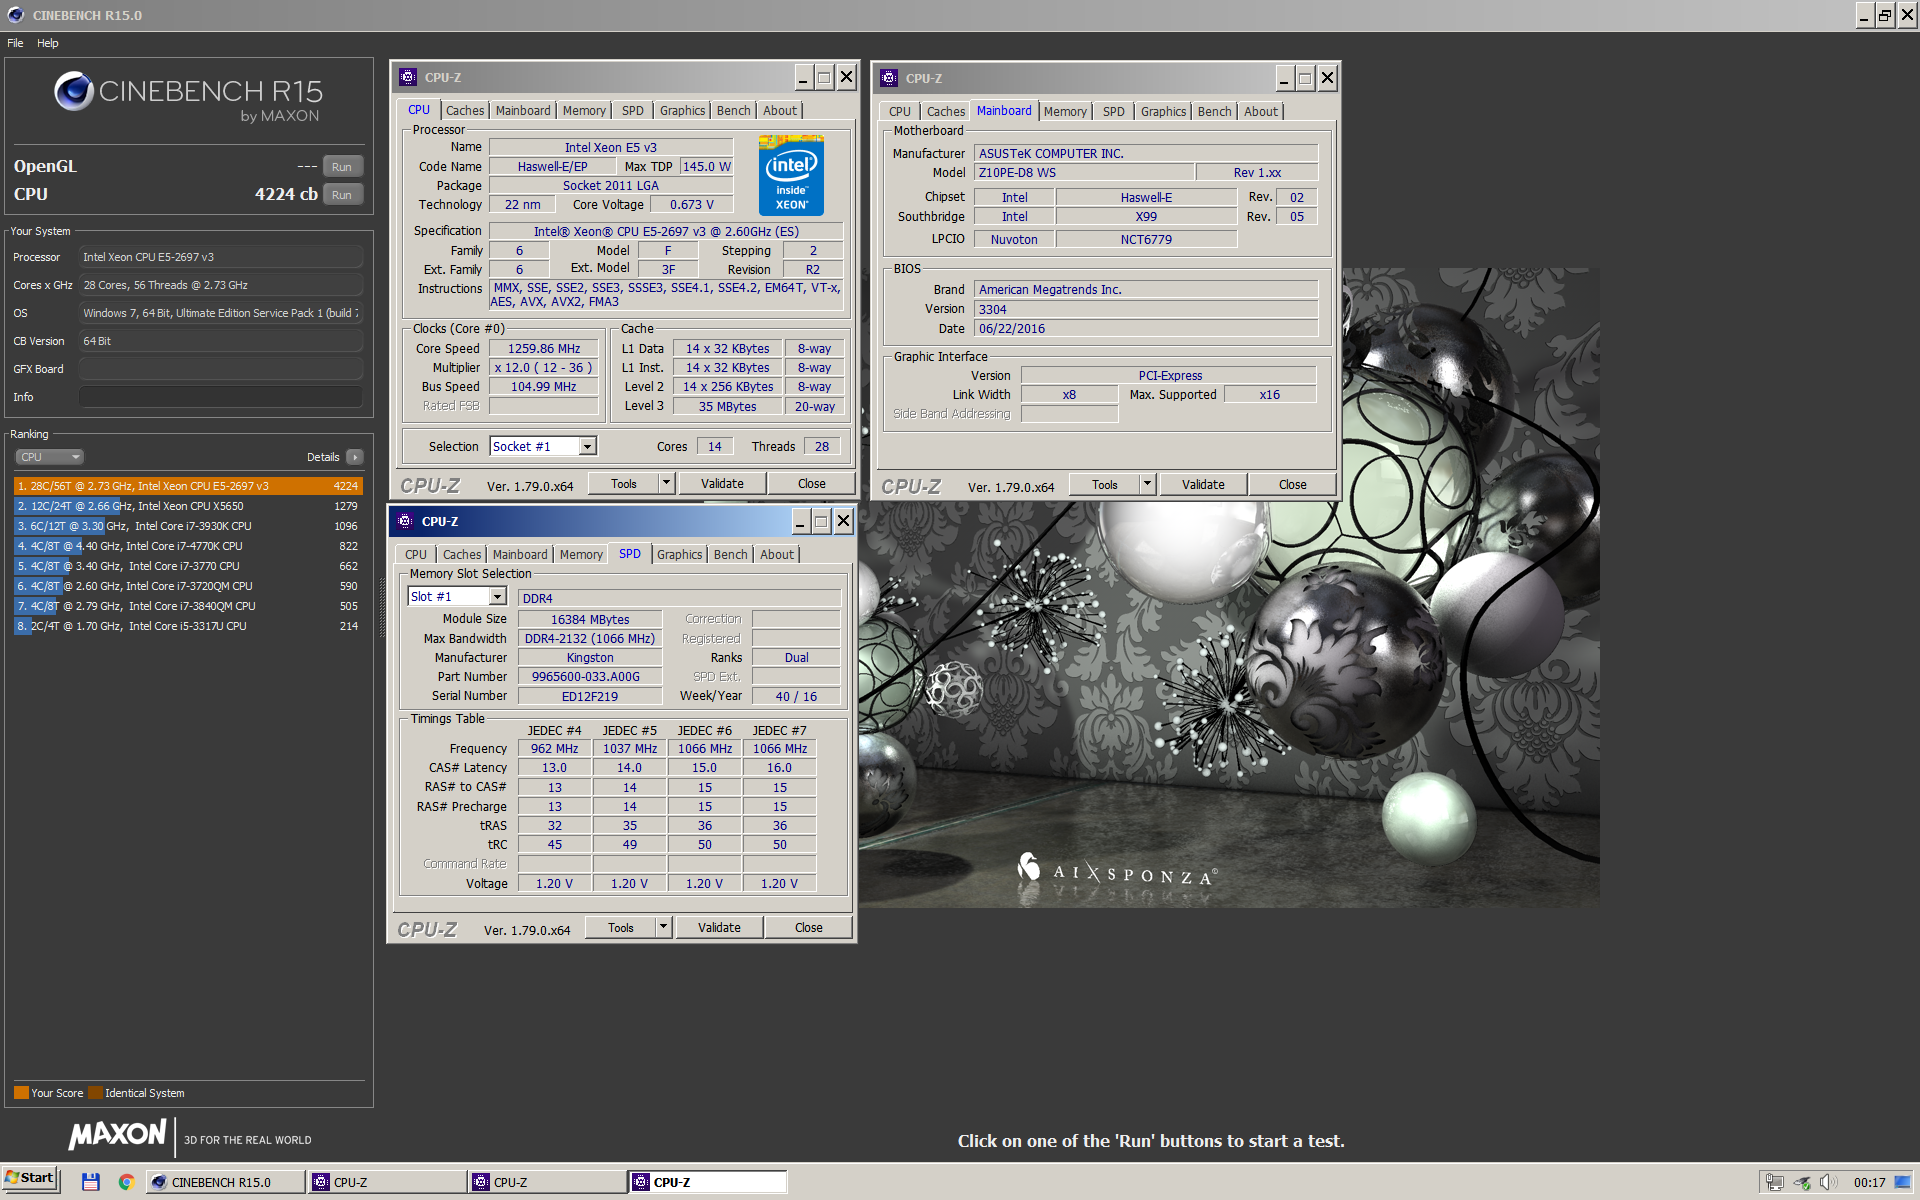Click Tools button in top-left CPU-Z window
The width and height of the screenshot is (1920, 1200).
point(624,484)
